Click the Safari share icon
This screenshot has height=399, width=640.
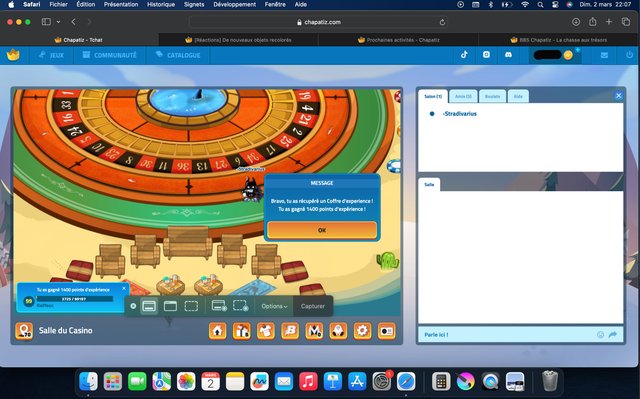593,22
